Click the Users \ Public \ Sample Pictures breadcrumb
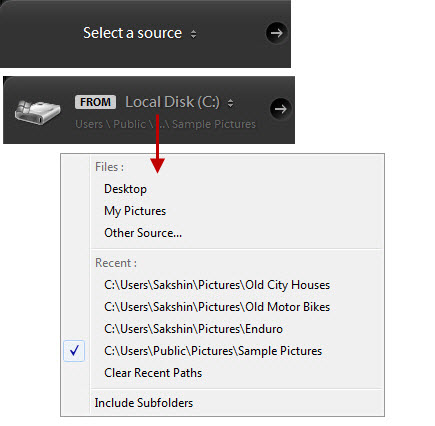The height and width of the screenshot is (426, 435). coord(165,124)
